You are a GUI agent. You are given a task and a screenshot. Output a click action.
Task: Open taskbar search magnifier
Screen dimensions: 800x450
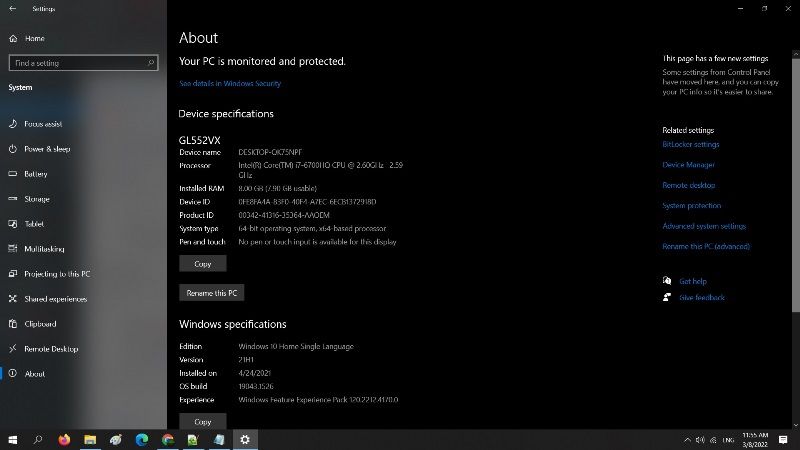(x=38, y=439)
